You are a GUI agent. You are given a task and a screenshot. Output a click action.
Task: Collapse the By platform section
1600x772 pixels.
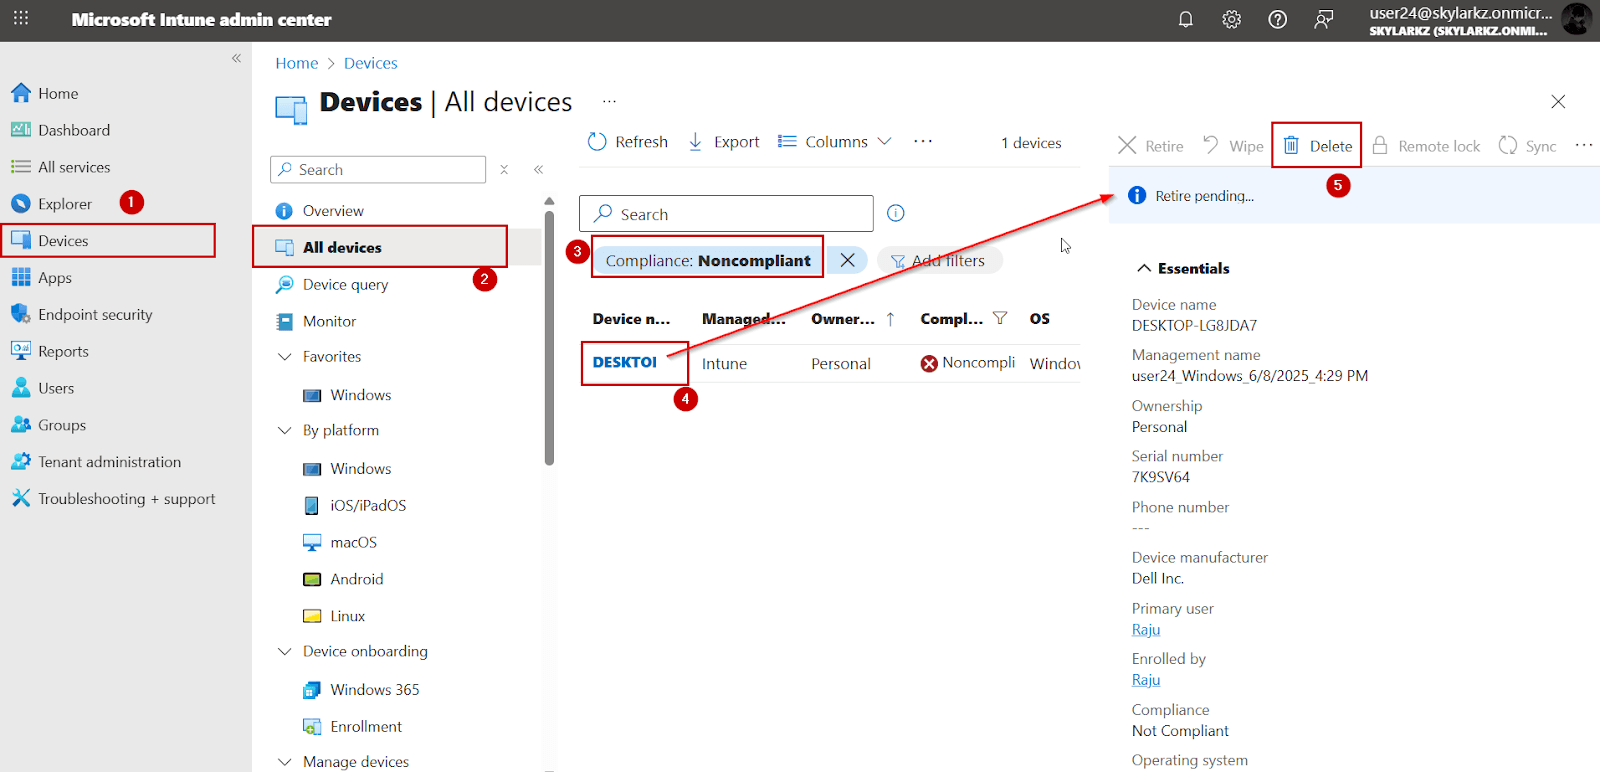click(284, 431)
